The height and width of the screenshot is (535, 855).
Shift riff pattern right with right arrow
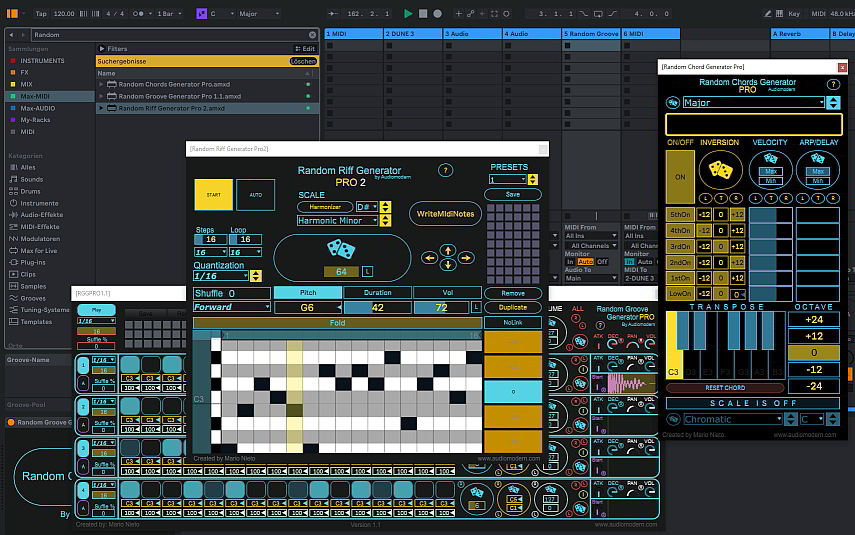(x=466, y=258)
